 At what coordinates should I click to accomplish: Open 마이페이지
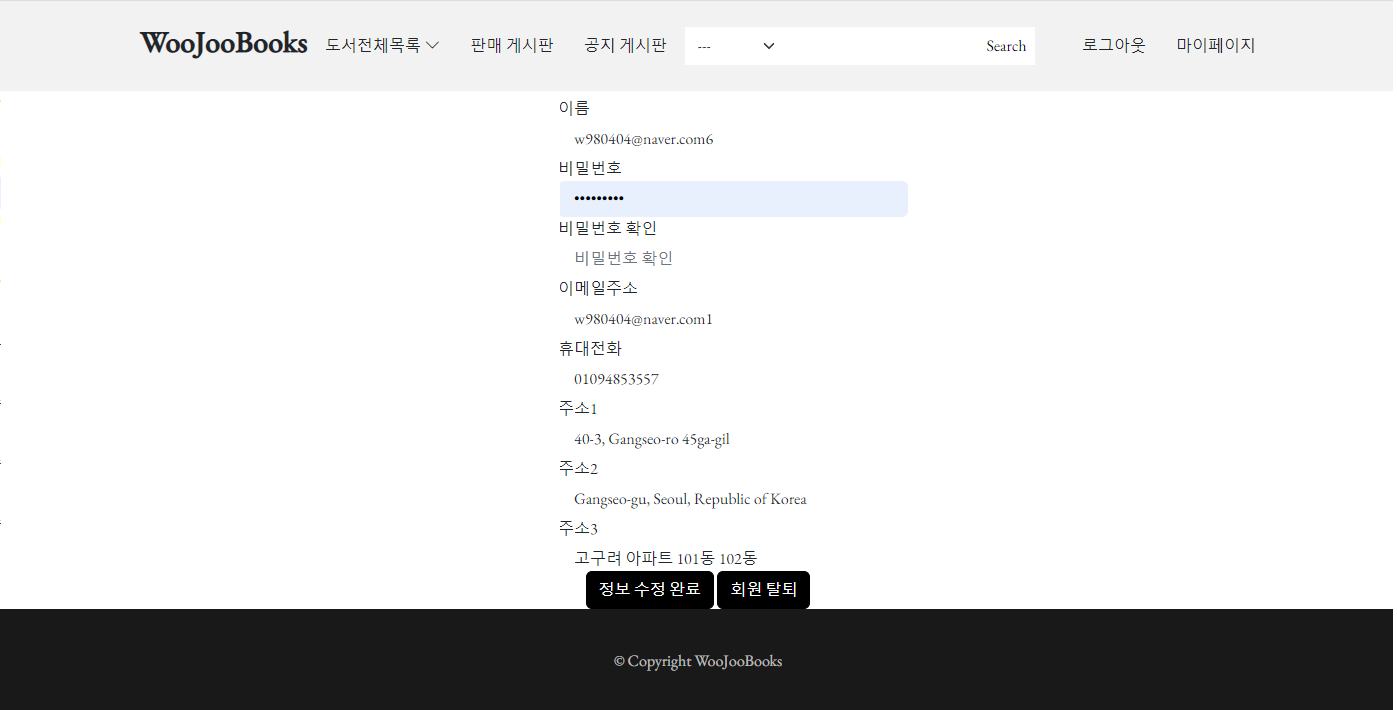click(1215, 45)
